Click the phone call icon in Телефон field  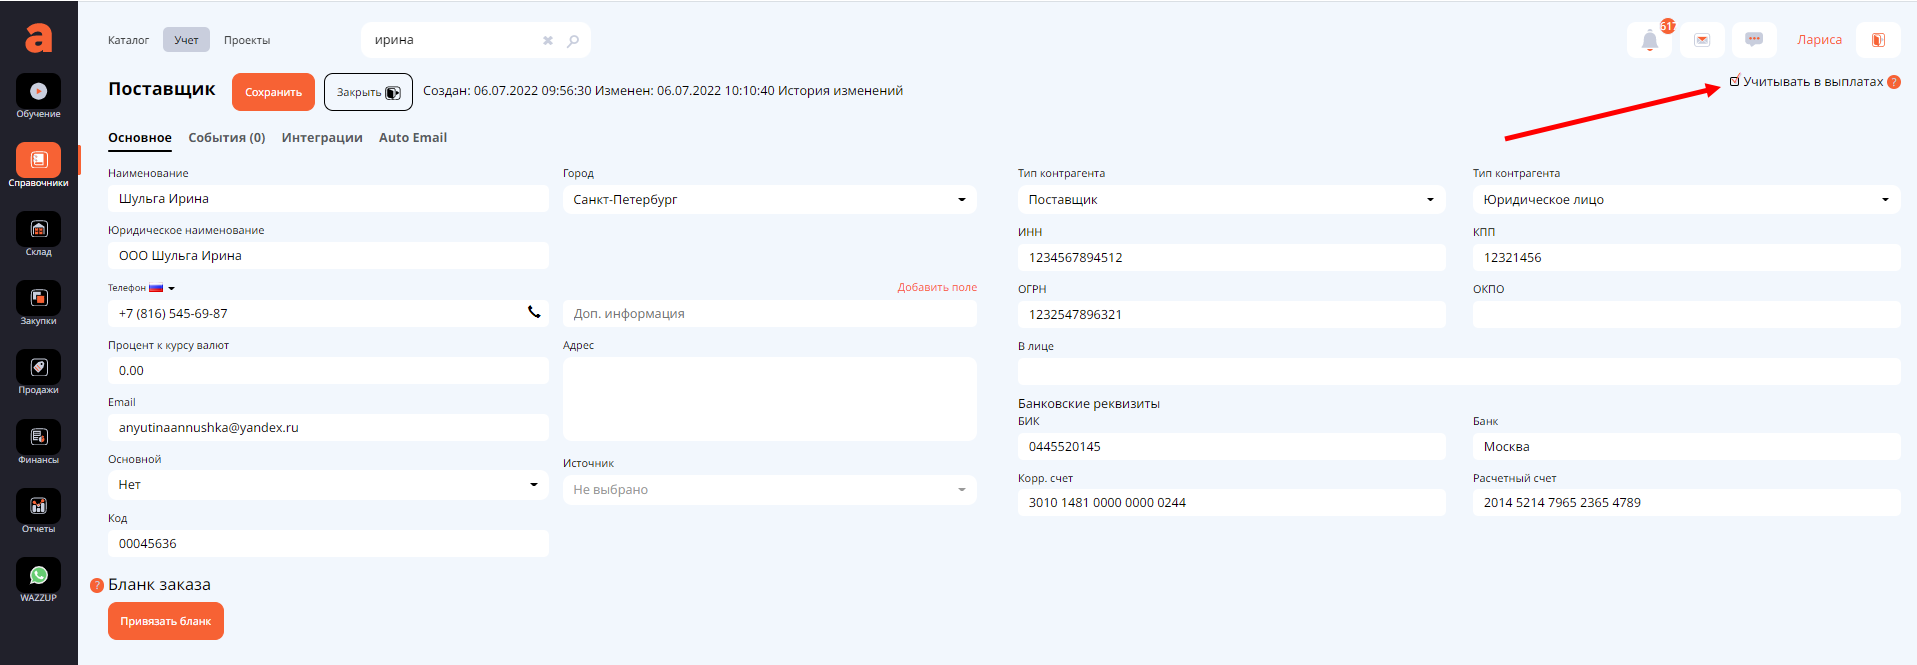pos(534,313)
